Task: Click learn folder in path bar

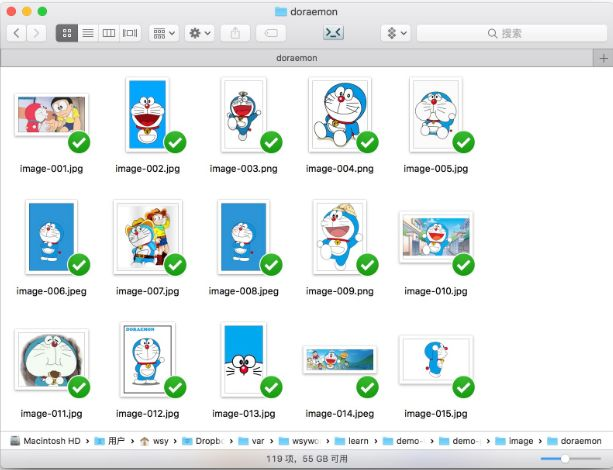Action: pyautogui.click(x=352, y=441)
